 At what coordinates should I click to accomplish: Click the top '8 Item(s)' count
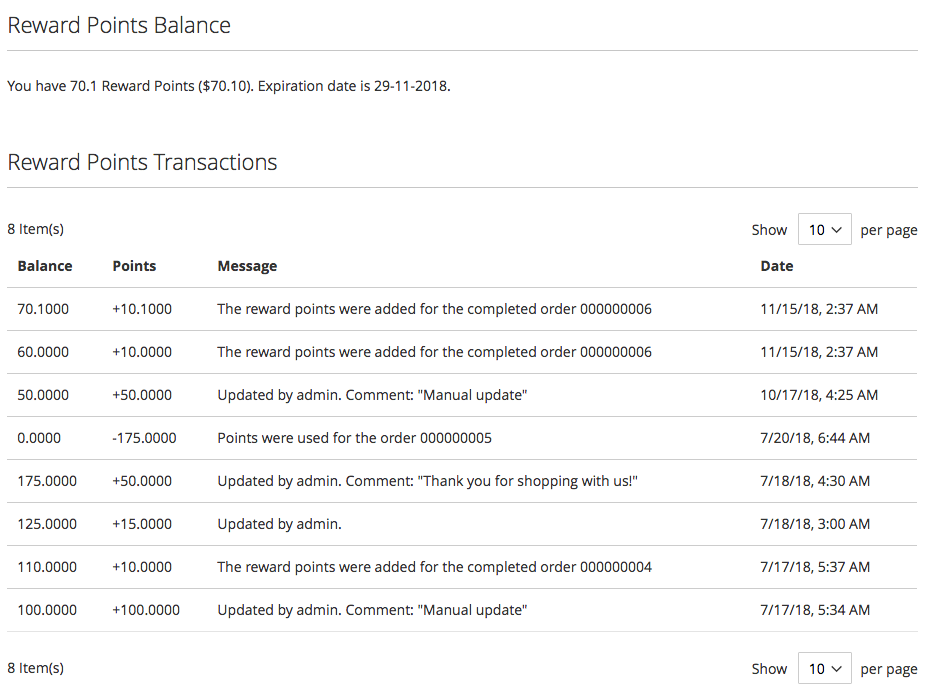[x=36, y=229]
